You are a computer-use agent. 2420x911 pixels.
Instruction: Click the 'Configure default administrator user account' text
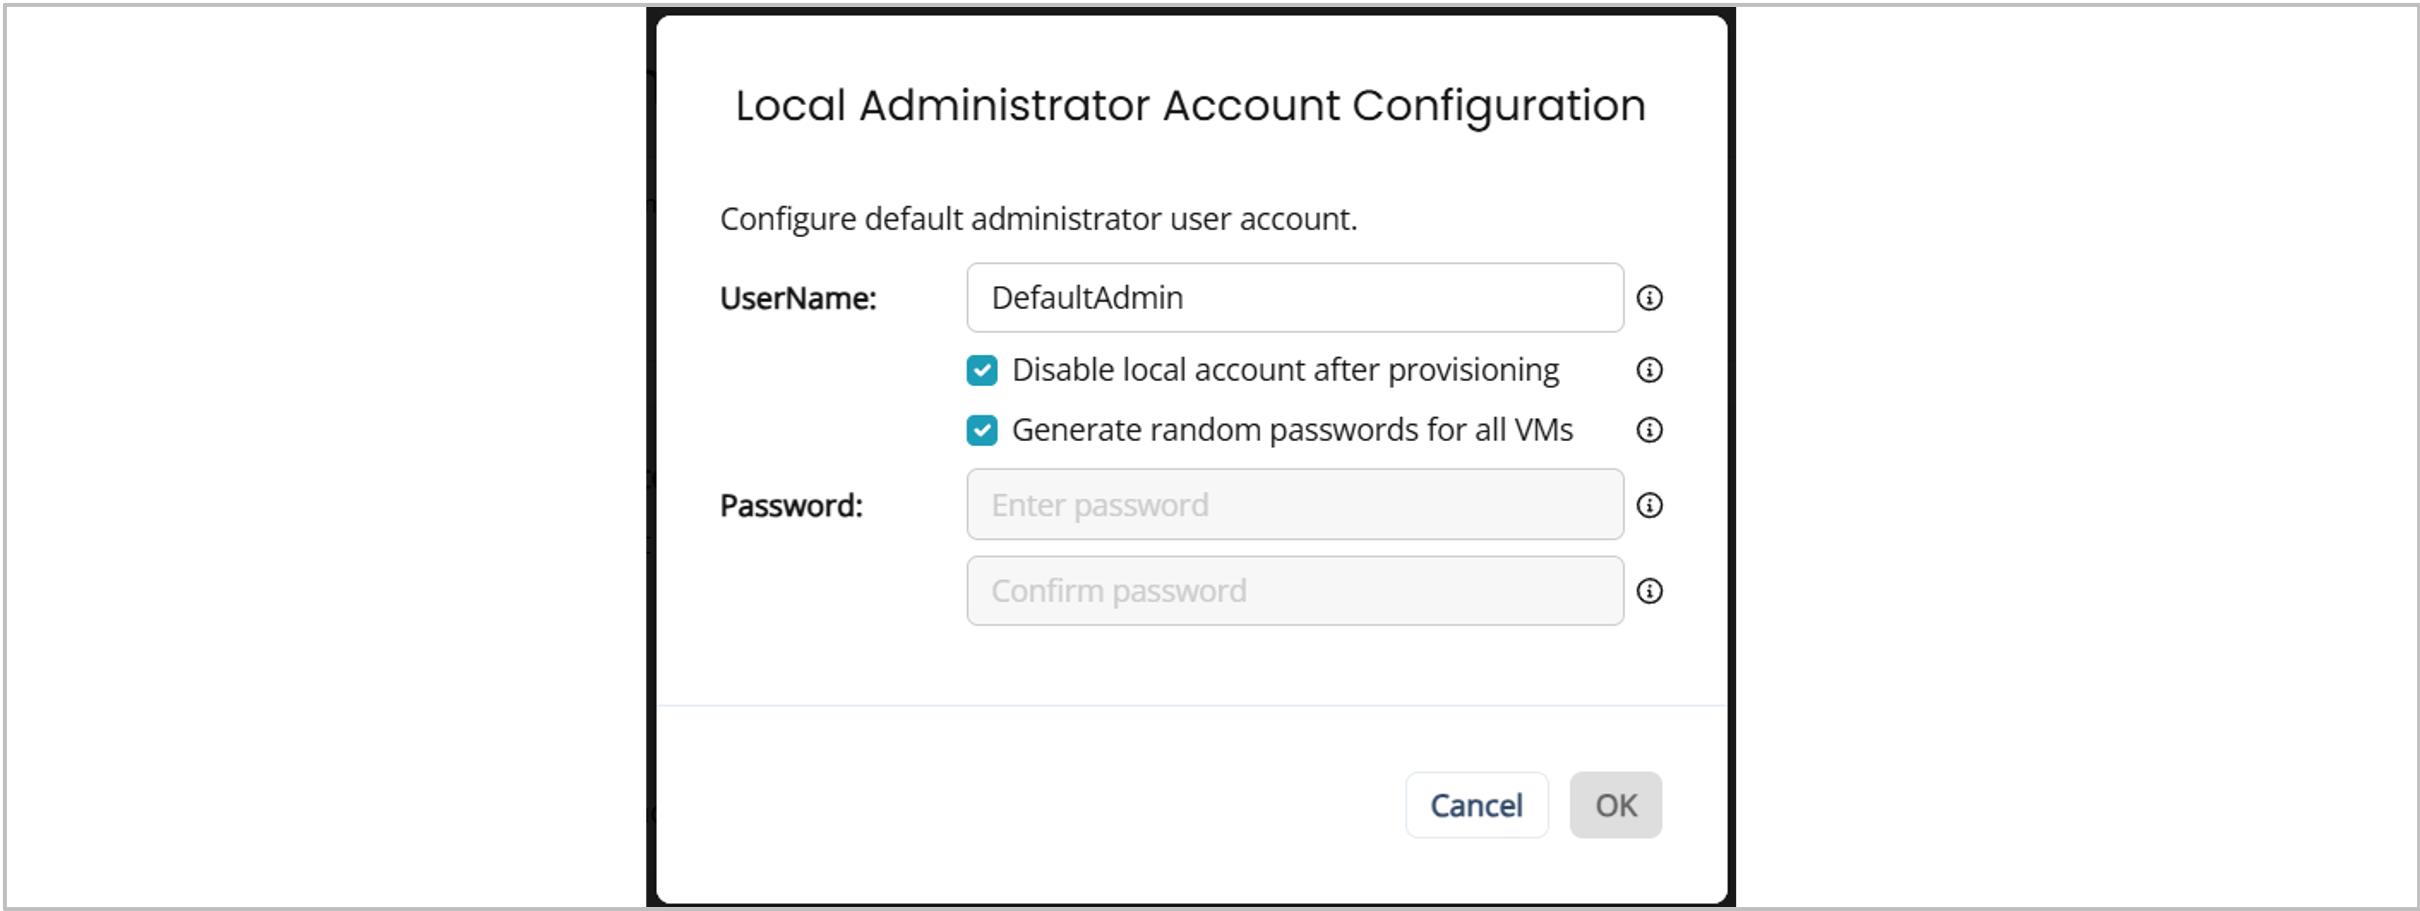pos(1038,219)
